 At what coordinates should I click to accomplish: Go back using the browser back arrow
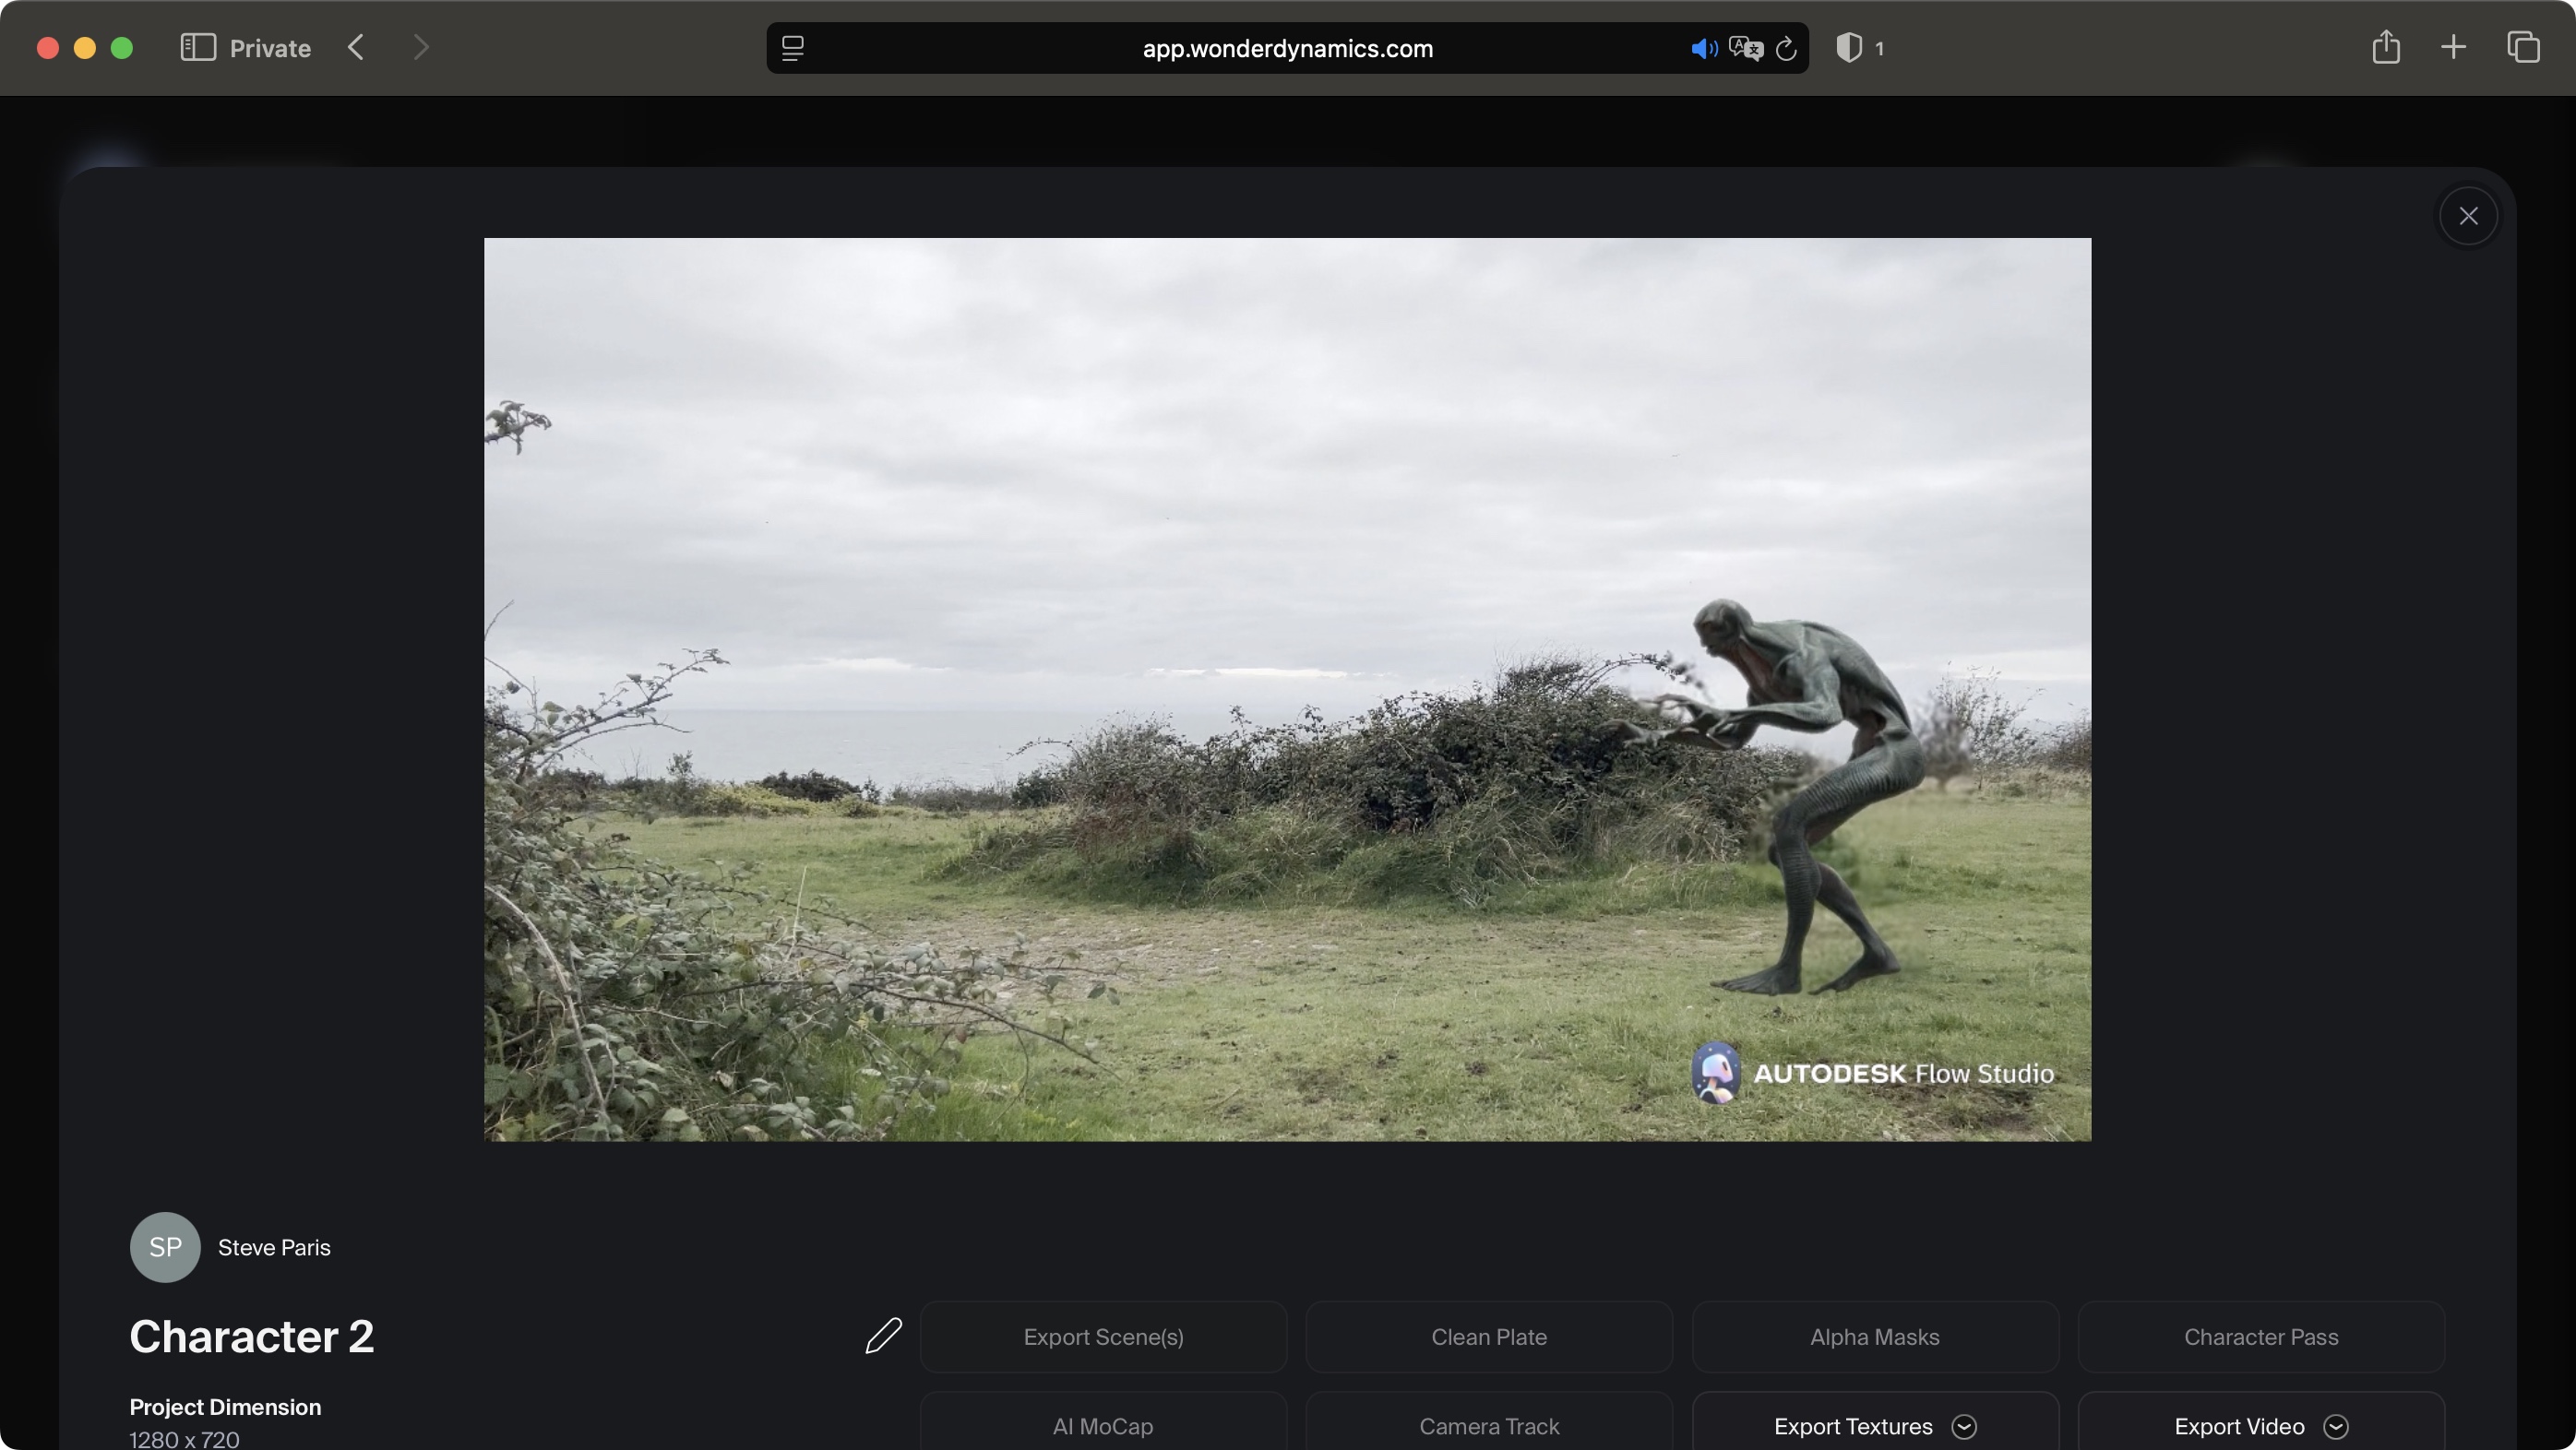356,47
